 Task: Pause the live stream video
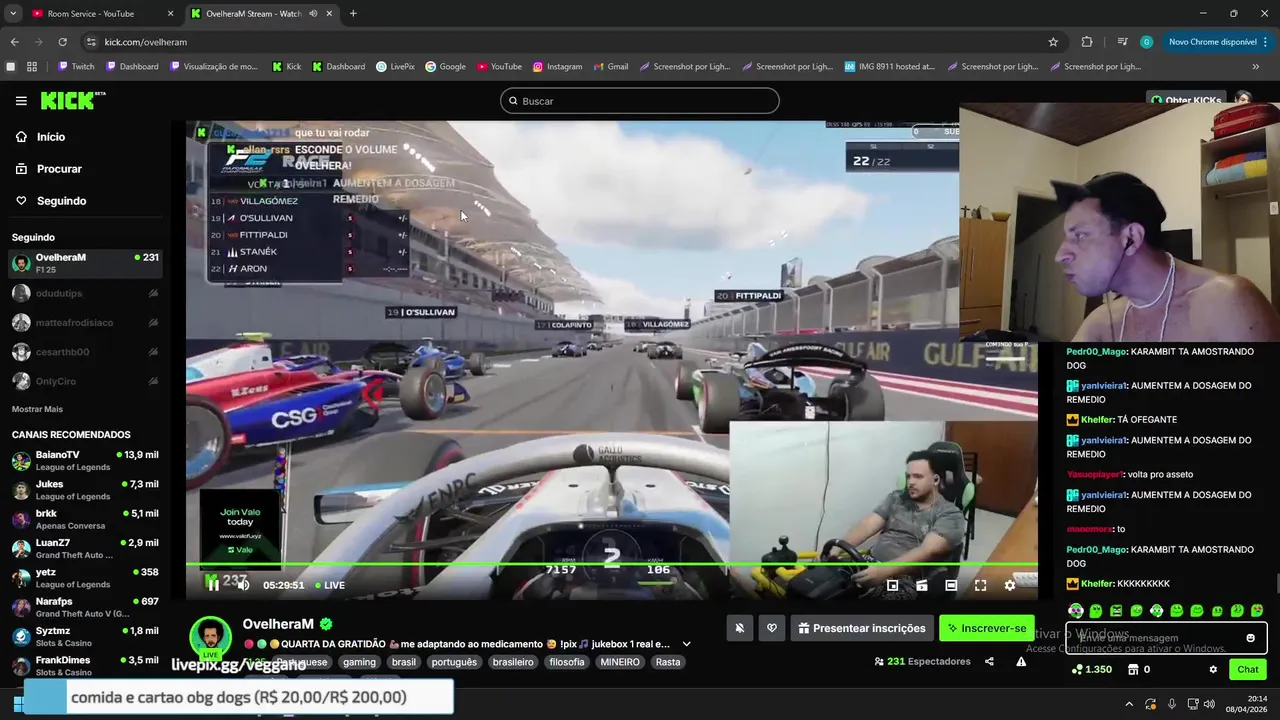click(x=213, y=585)
